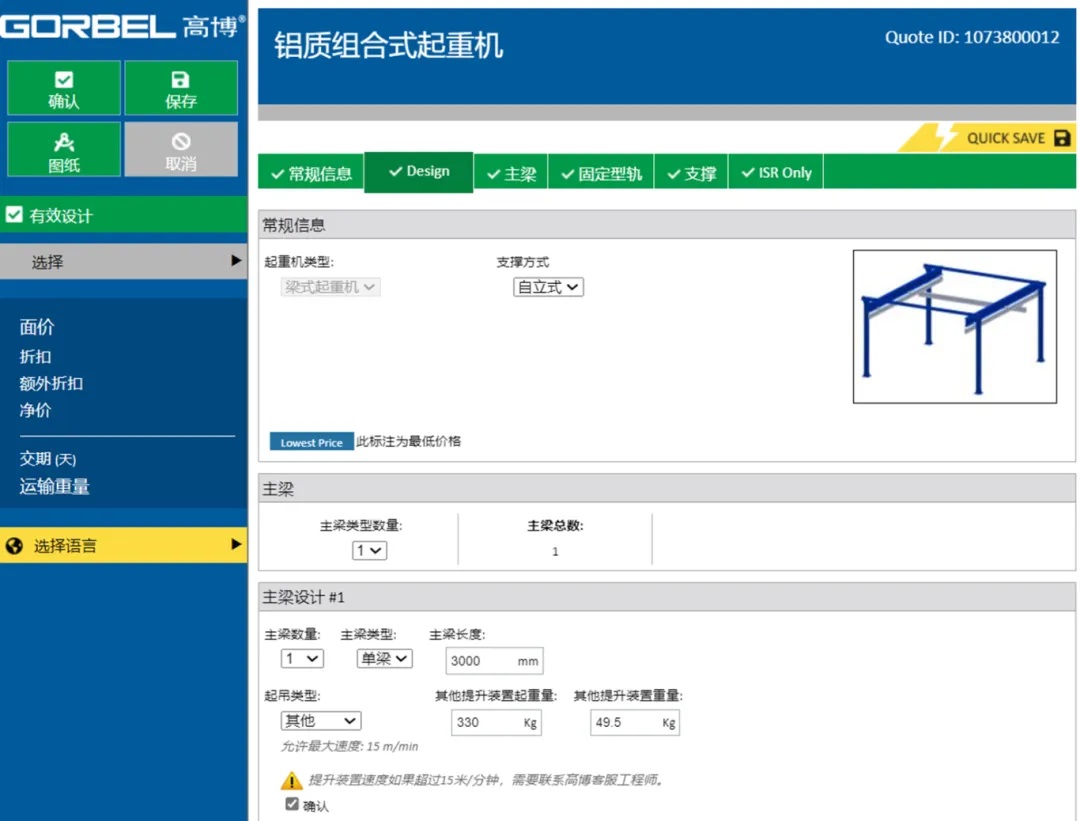
Task: Click the QUICK SAVE floppy icon
Action: point(1062,138)
